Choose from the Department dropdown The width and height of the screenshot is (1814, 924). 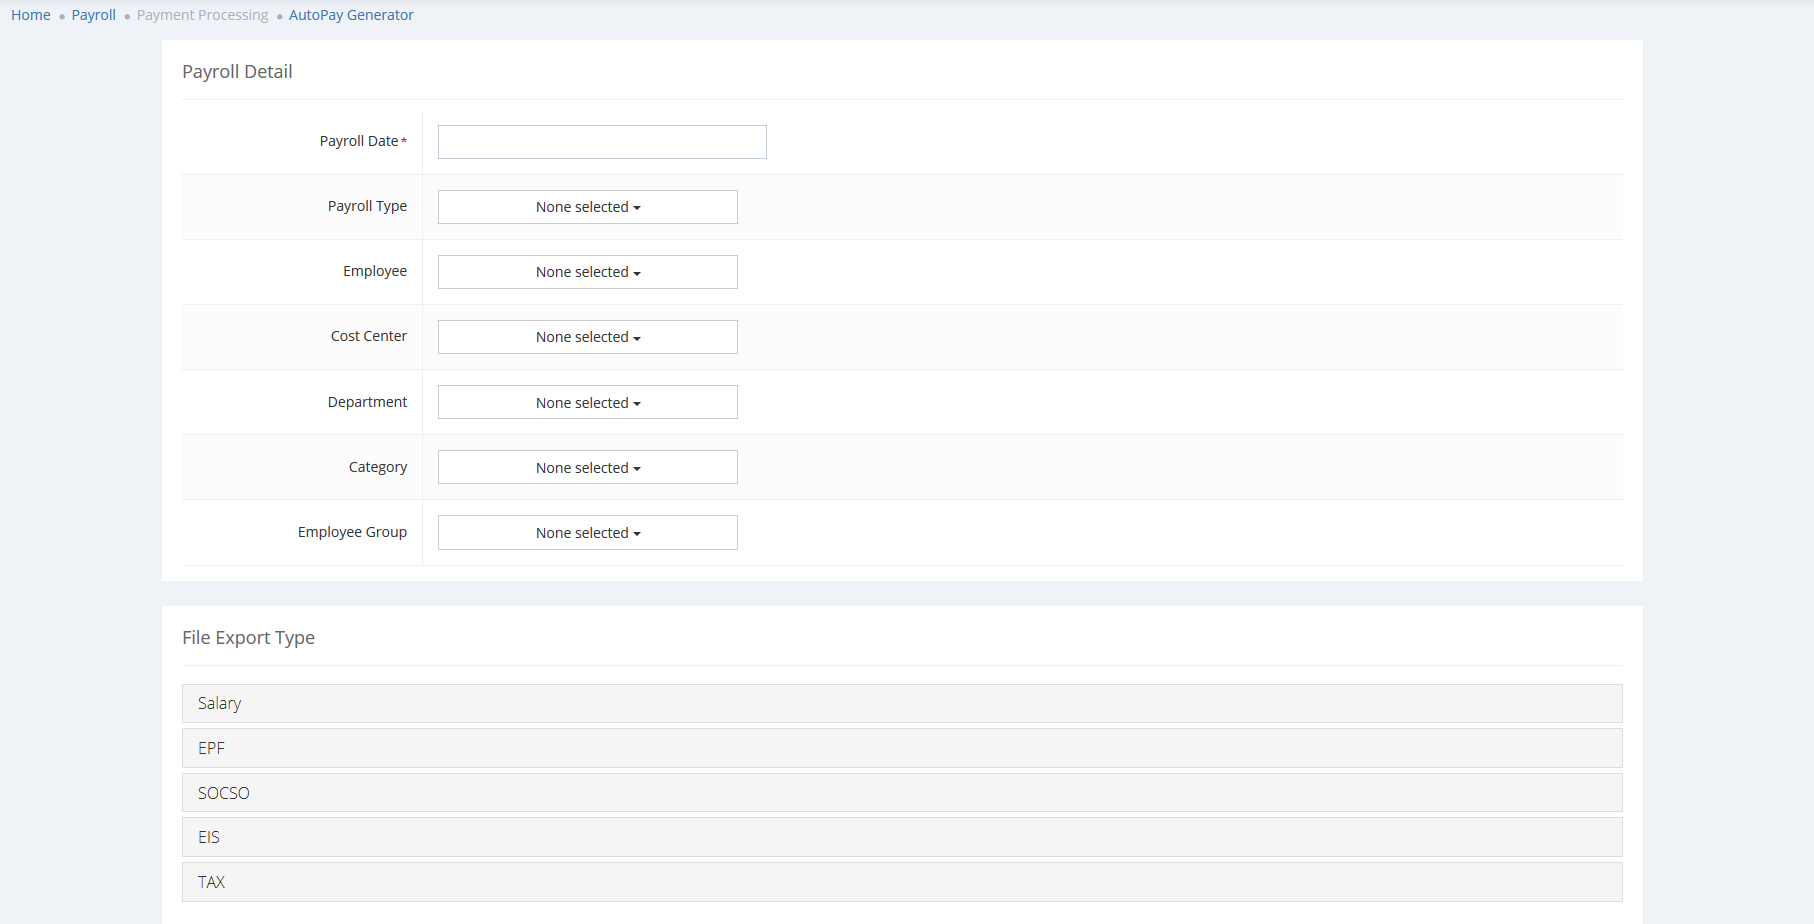[588, 402]
